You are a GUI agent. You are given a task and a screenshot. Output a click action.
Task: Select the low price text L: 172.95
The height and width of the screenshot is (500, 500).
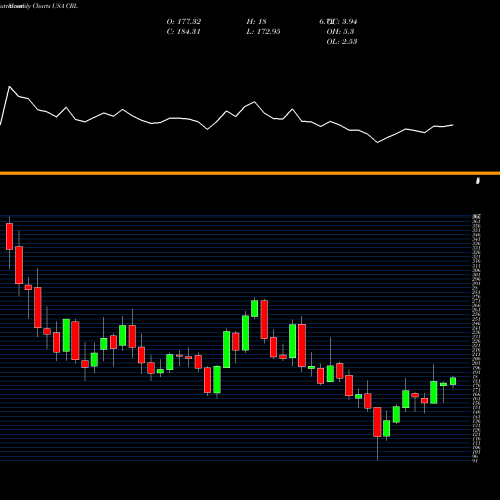tap(263, 32)
